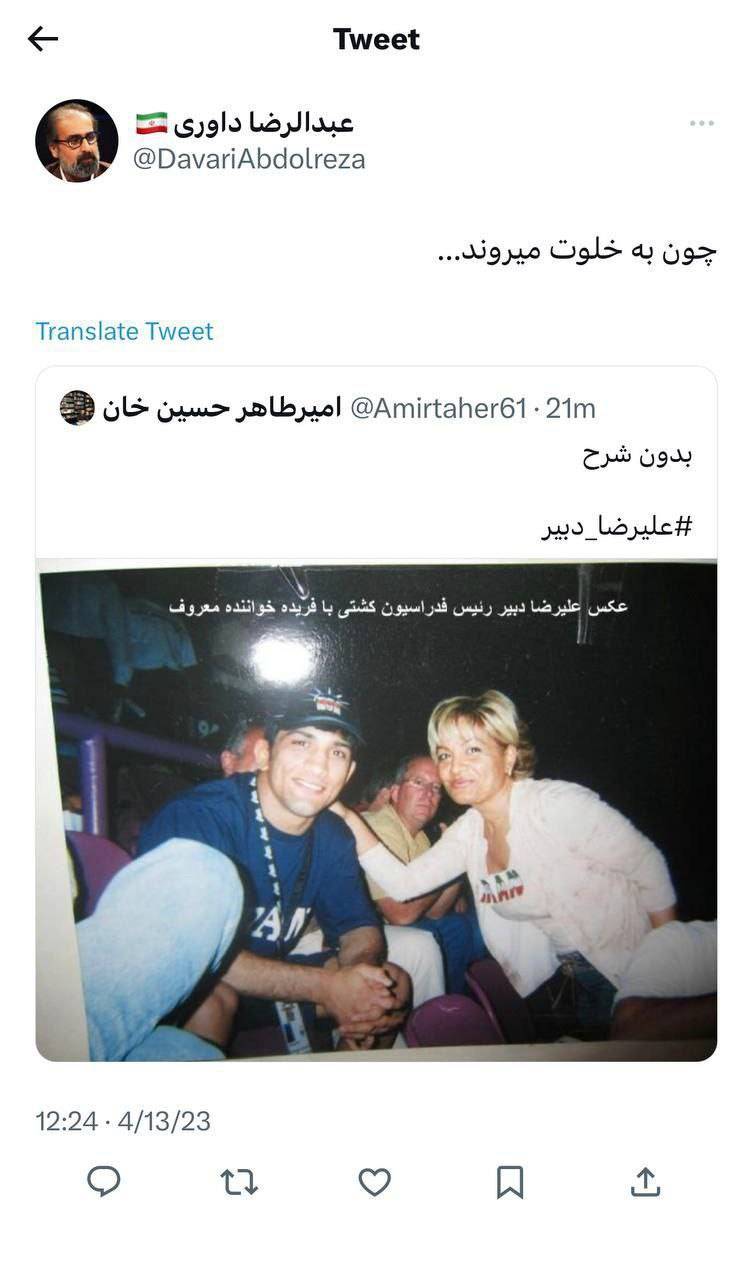
Task: Open the tweet author's profile picture
Action: tap(77, 140)
